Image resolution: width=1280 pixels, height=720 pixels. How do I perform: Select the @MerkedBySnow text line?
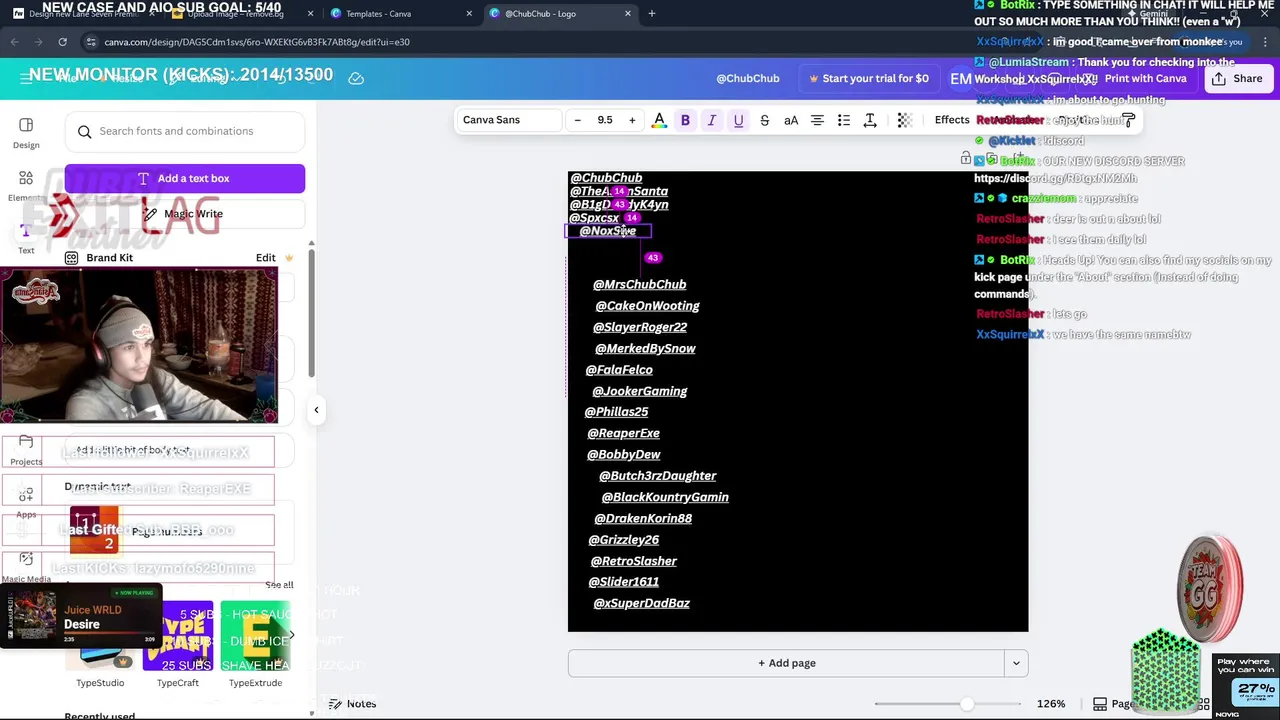point(645,349)
